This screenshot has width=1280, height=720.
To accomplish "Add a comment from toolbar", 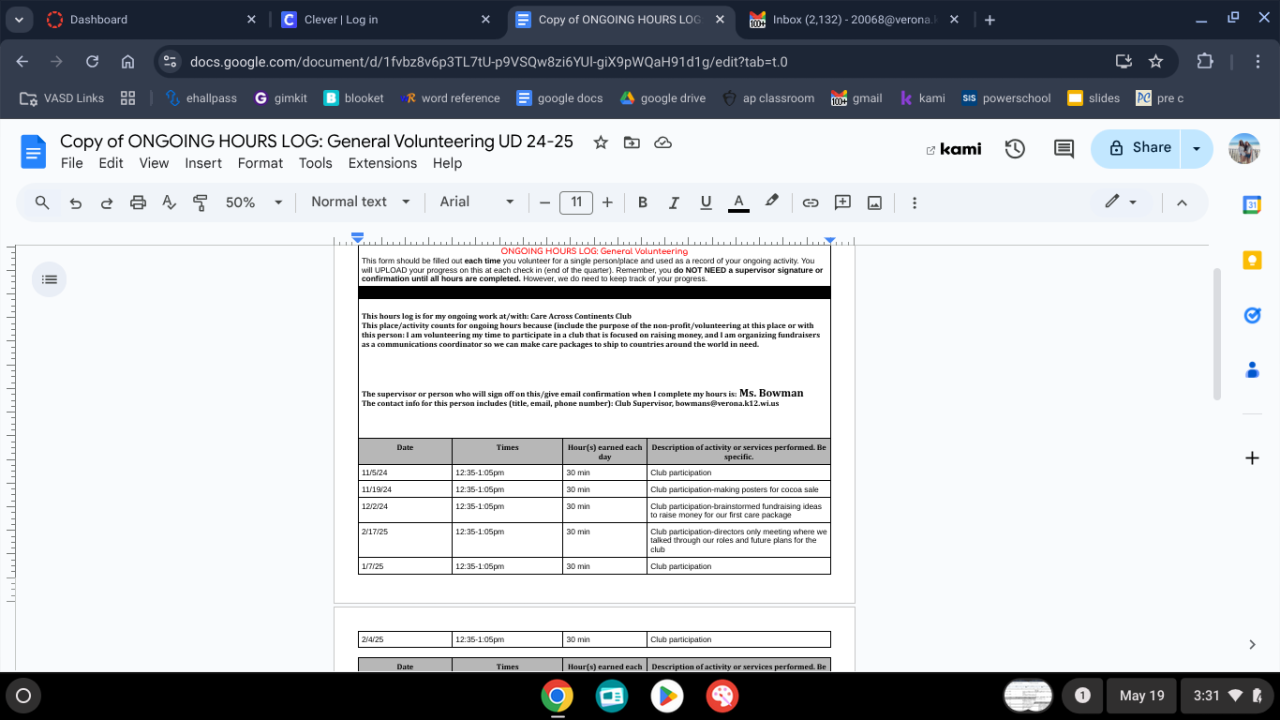I will 843,202.
